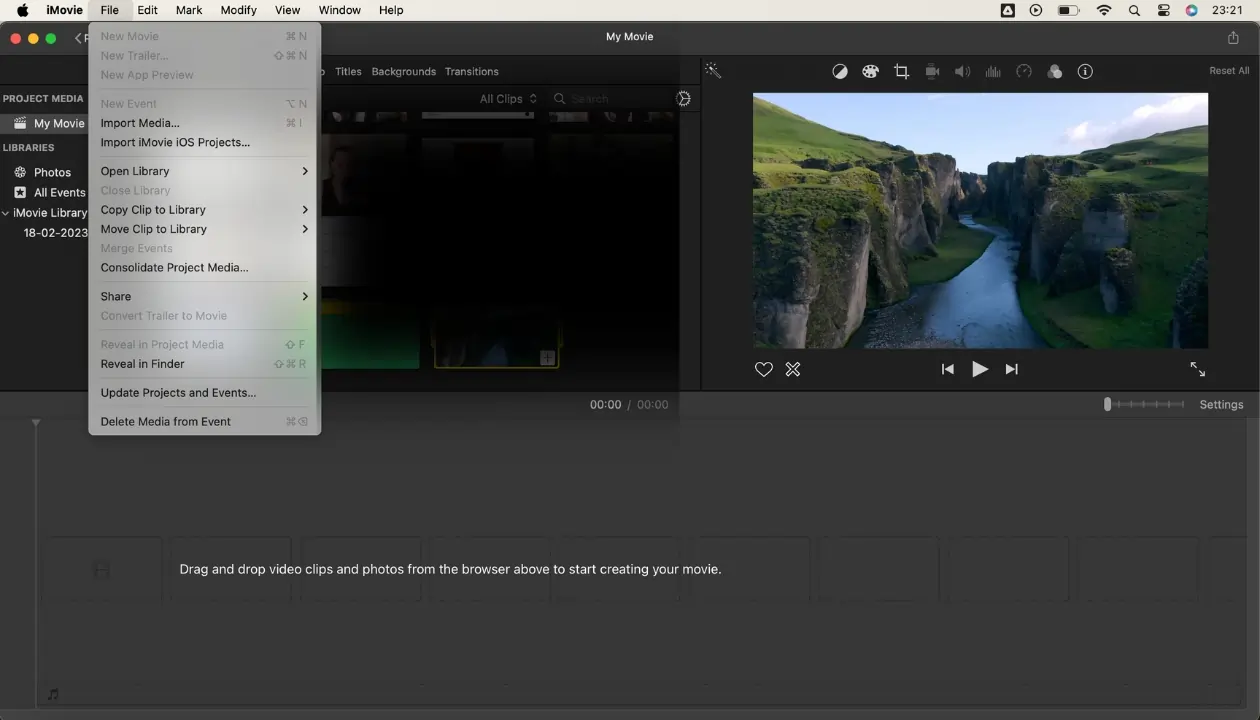Open the clip Speed controls
1260x720 pixels.
(x=1023, y=71)
